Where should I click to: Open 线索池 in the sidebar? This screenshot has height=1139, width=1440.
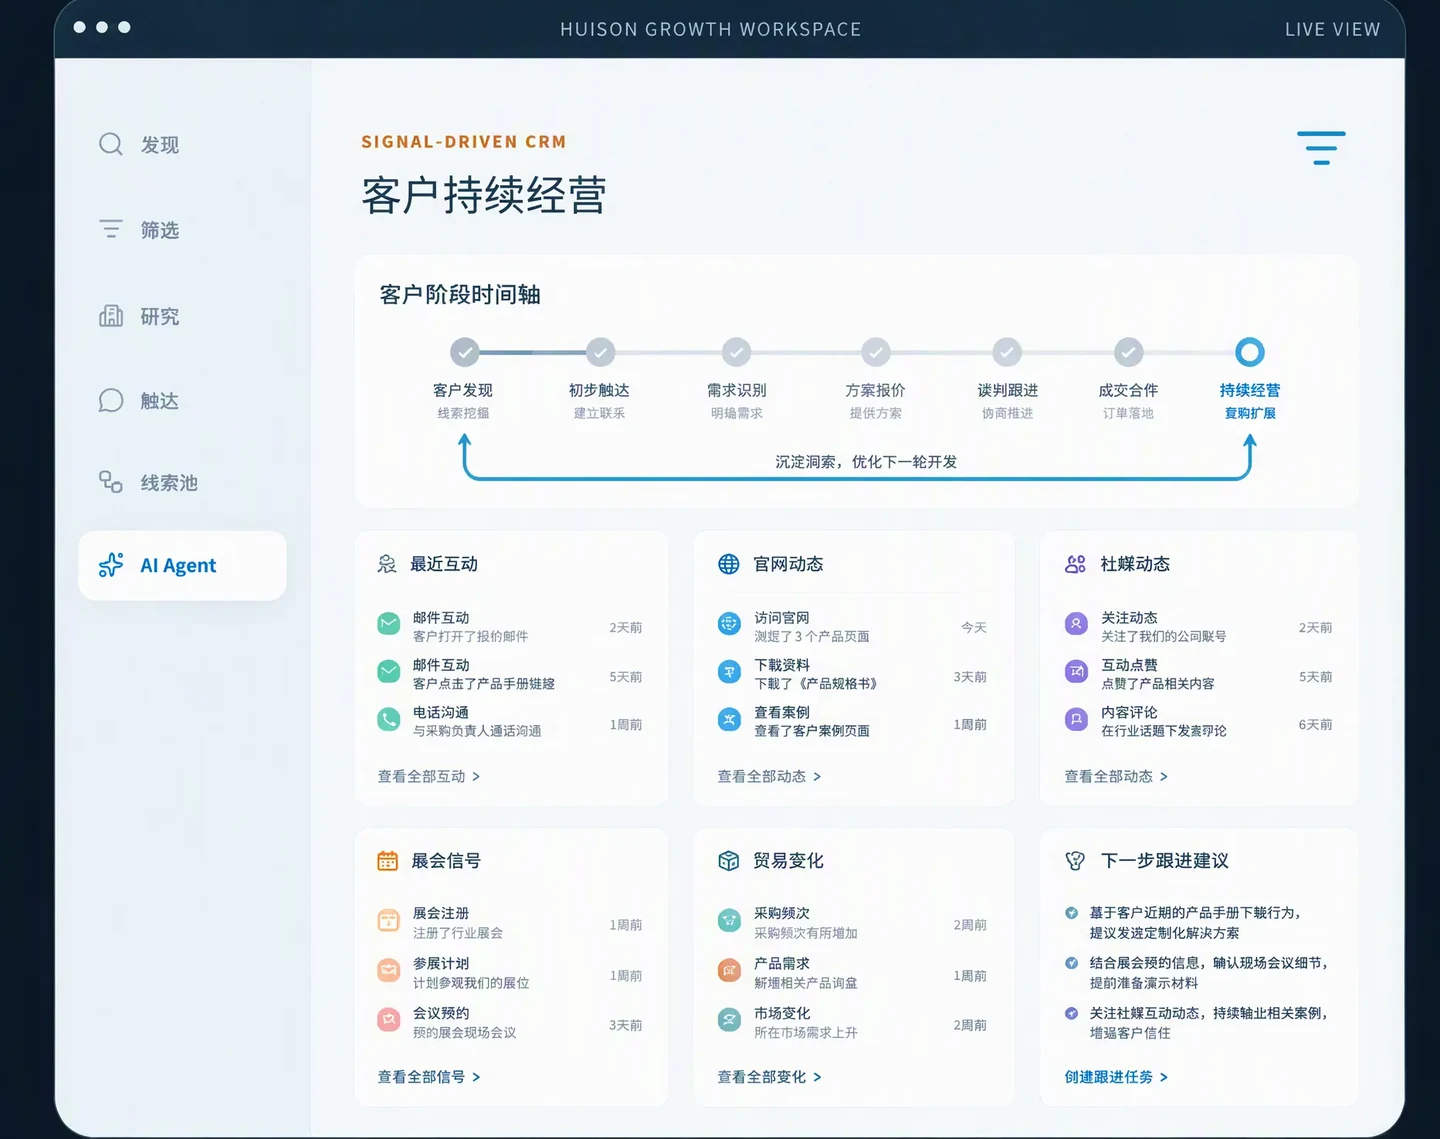148,483
